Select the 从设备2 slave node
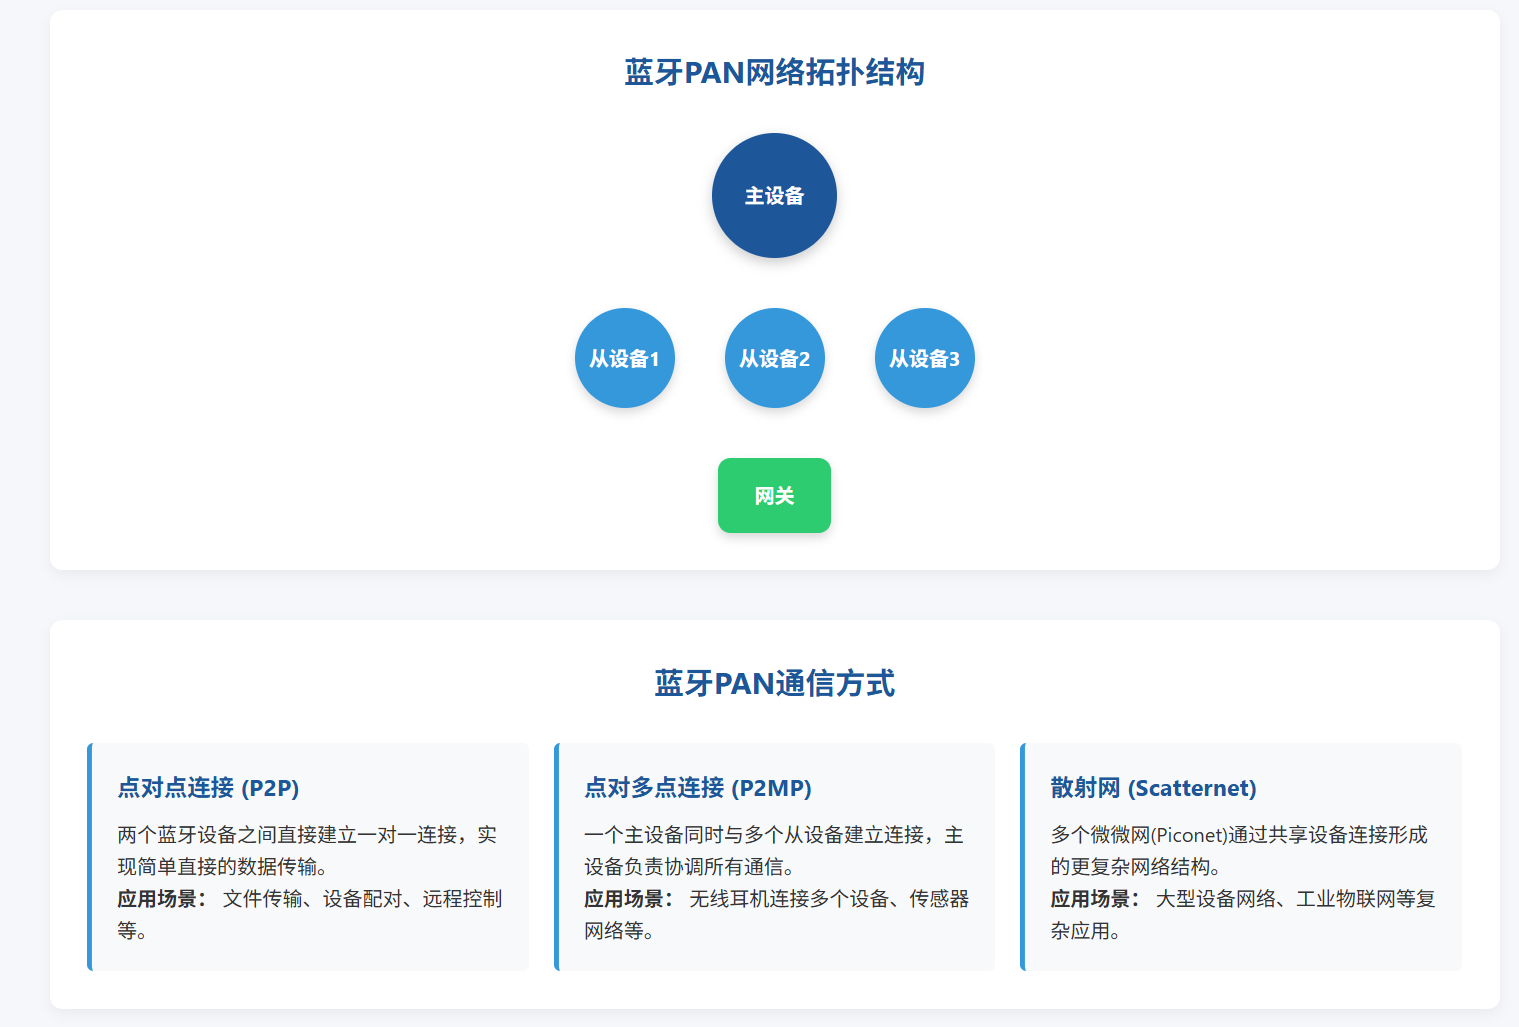 774,358
